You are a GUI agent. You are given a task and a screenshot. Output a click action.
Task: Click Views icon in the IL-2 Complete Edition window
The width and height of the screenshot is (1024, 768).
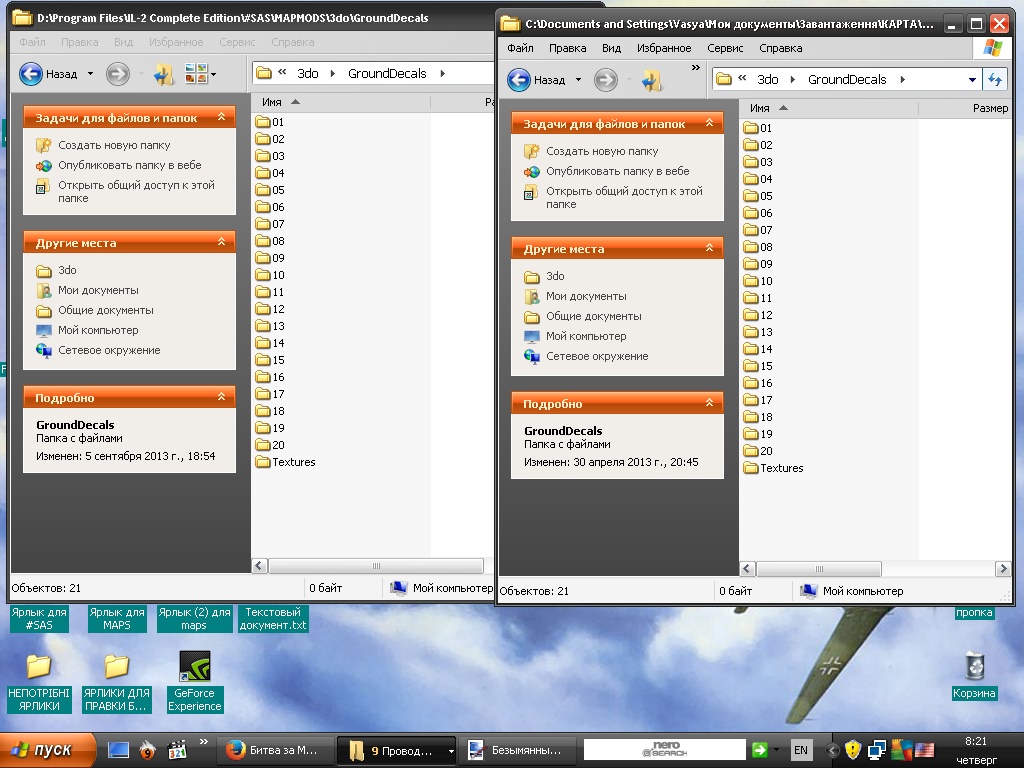click(x=195, y=74)
